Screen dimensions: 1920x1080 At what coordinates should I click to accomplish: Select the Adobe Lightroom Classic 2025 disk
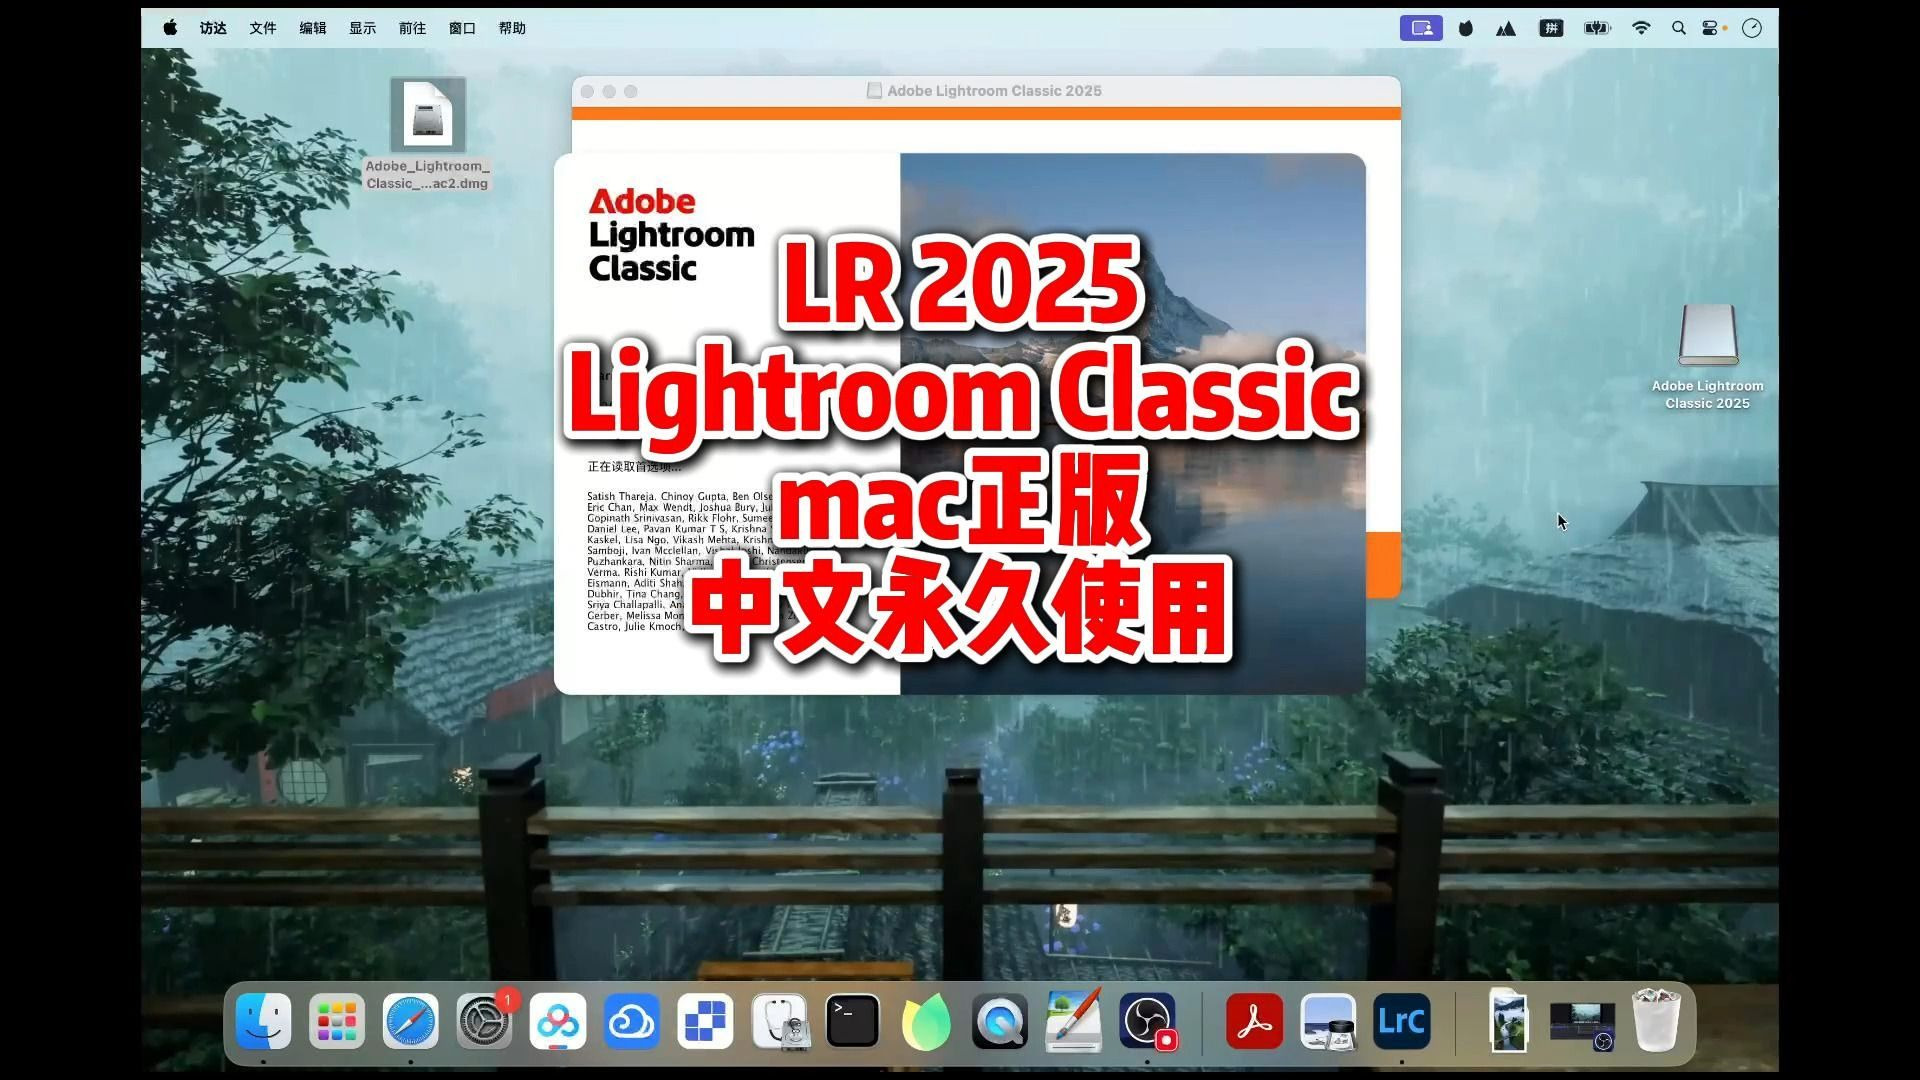(x=1708, y=356)
